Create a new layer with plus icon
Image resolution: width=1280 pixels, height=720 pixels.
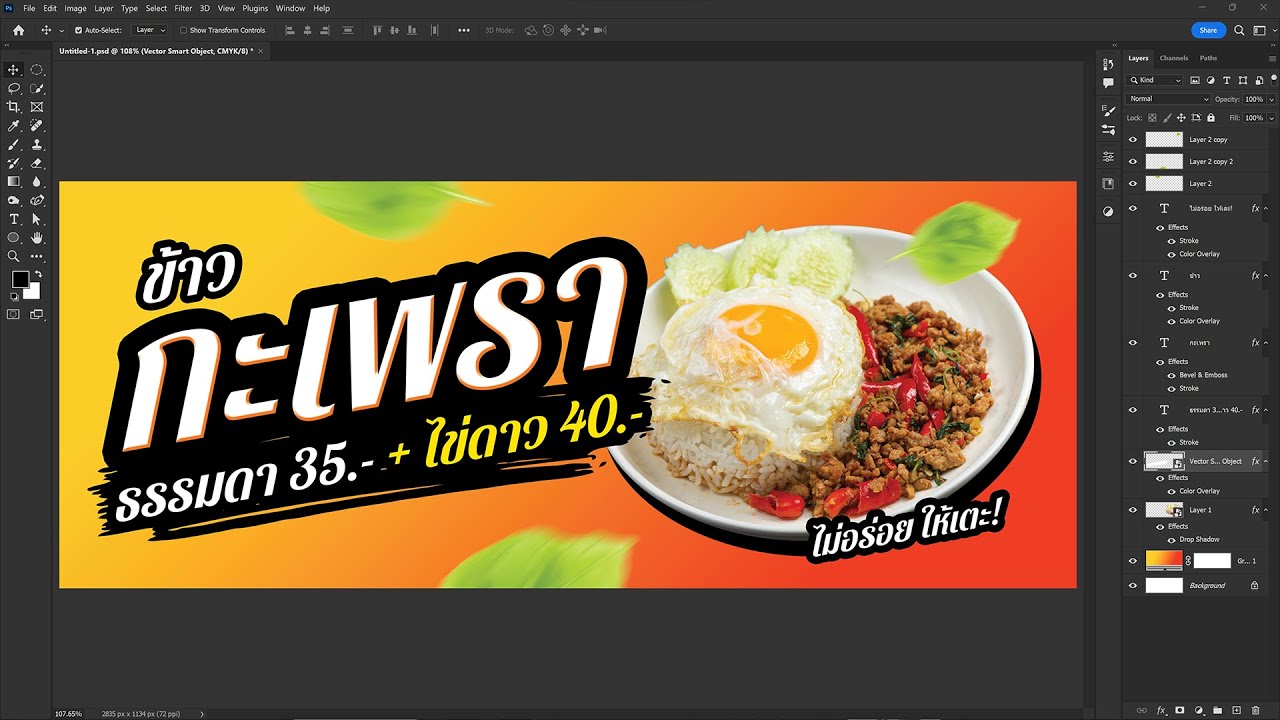click(x=1237, y=710)
